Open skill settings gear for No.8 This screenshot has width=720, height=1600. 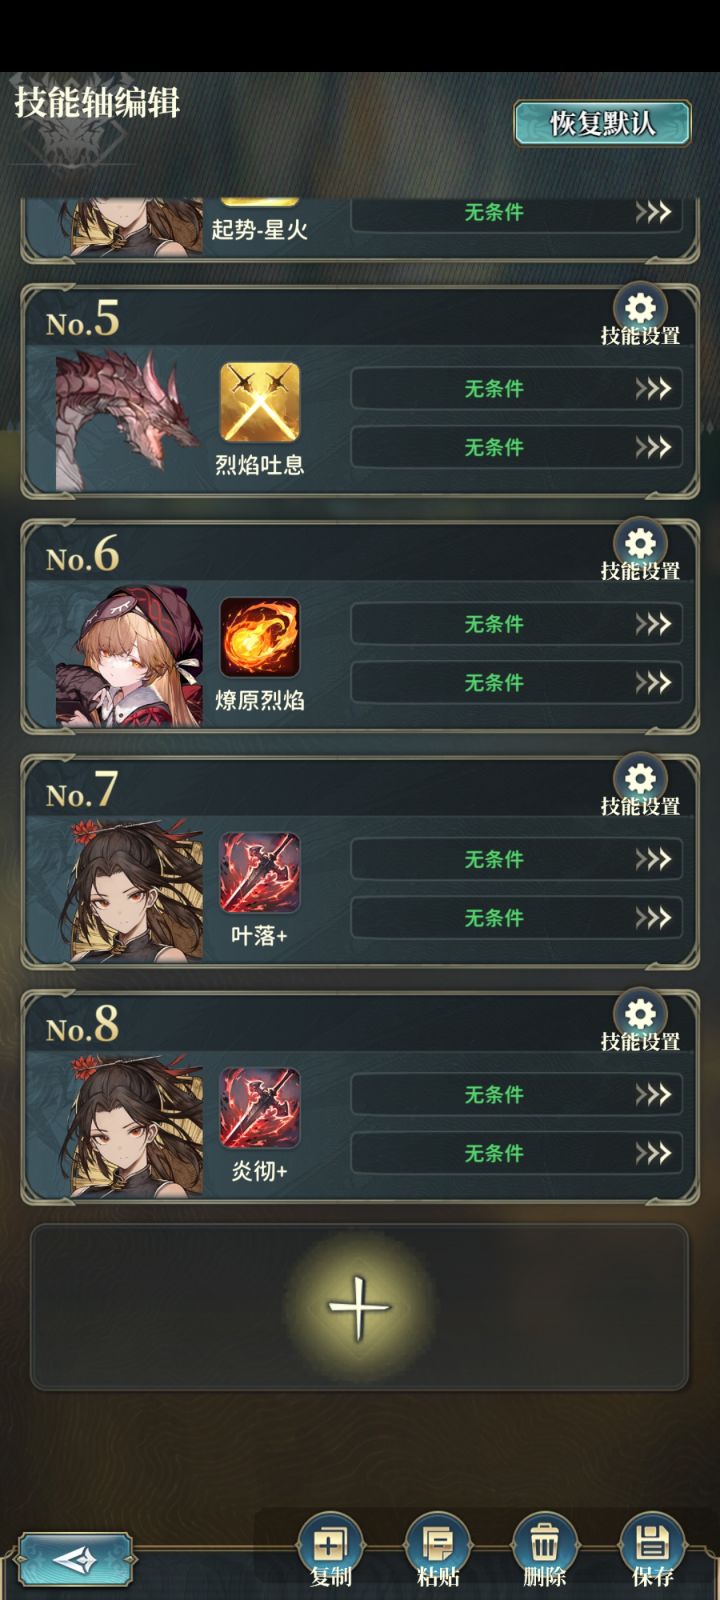(x=640, y=1014)
